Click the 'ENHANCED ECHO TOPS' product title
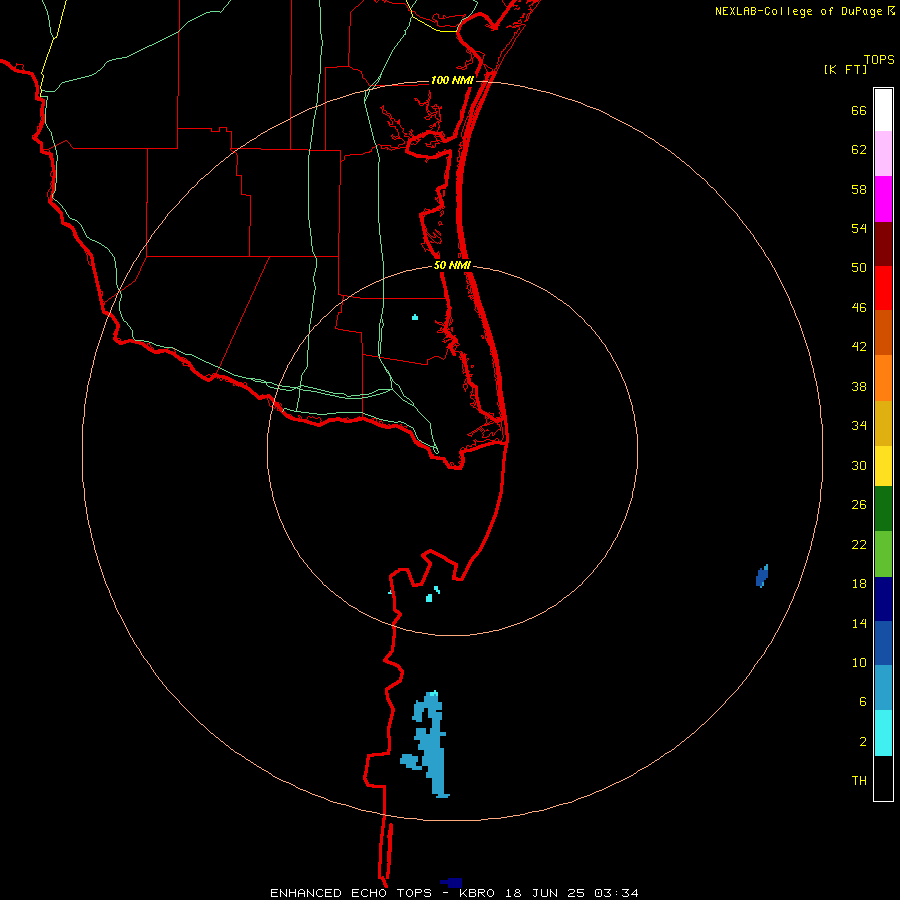Screen dimensions: 900x900 click(x=351, y=893)
